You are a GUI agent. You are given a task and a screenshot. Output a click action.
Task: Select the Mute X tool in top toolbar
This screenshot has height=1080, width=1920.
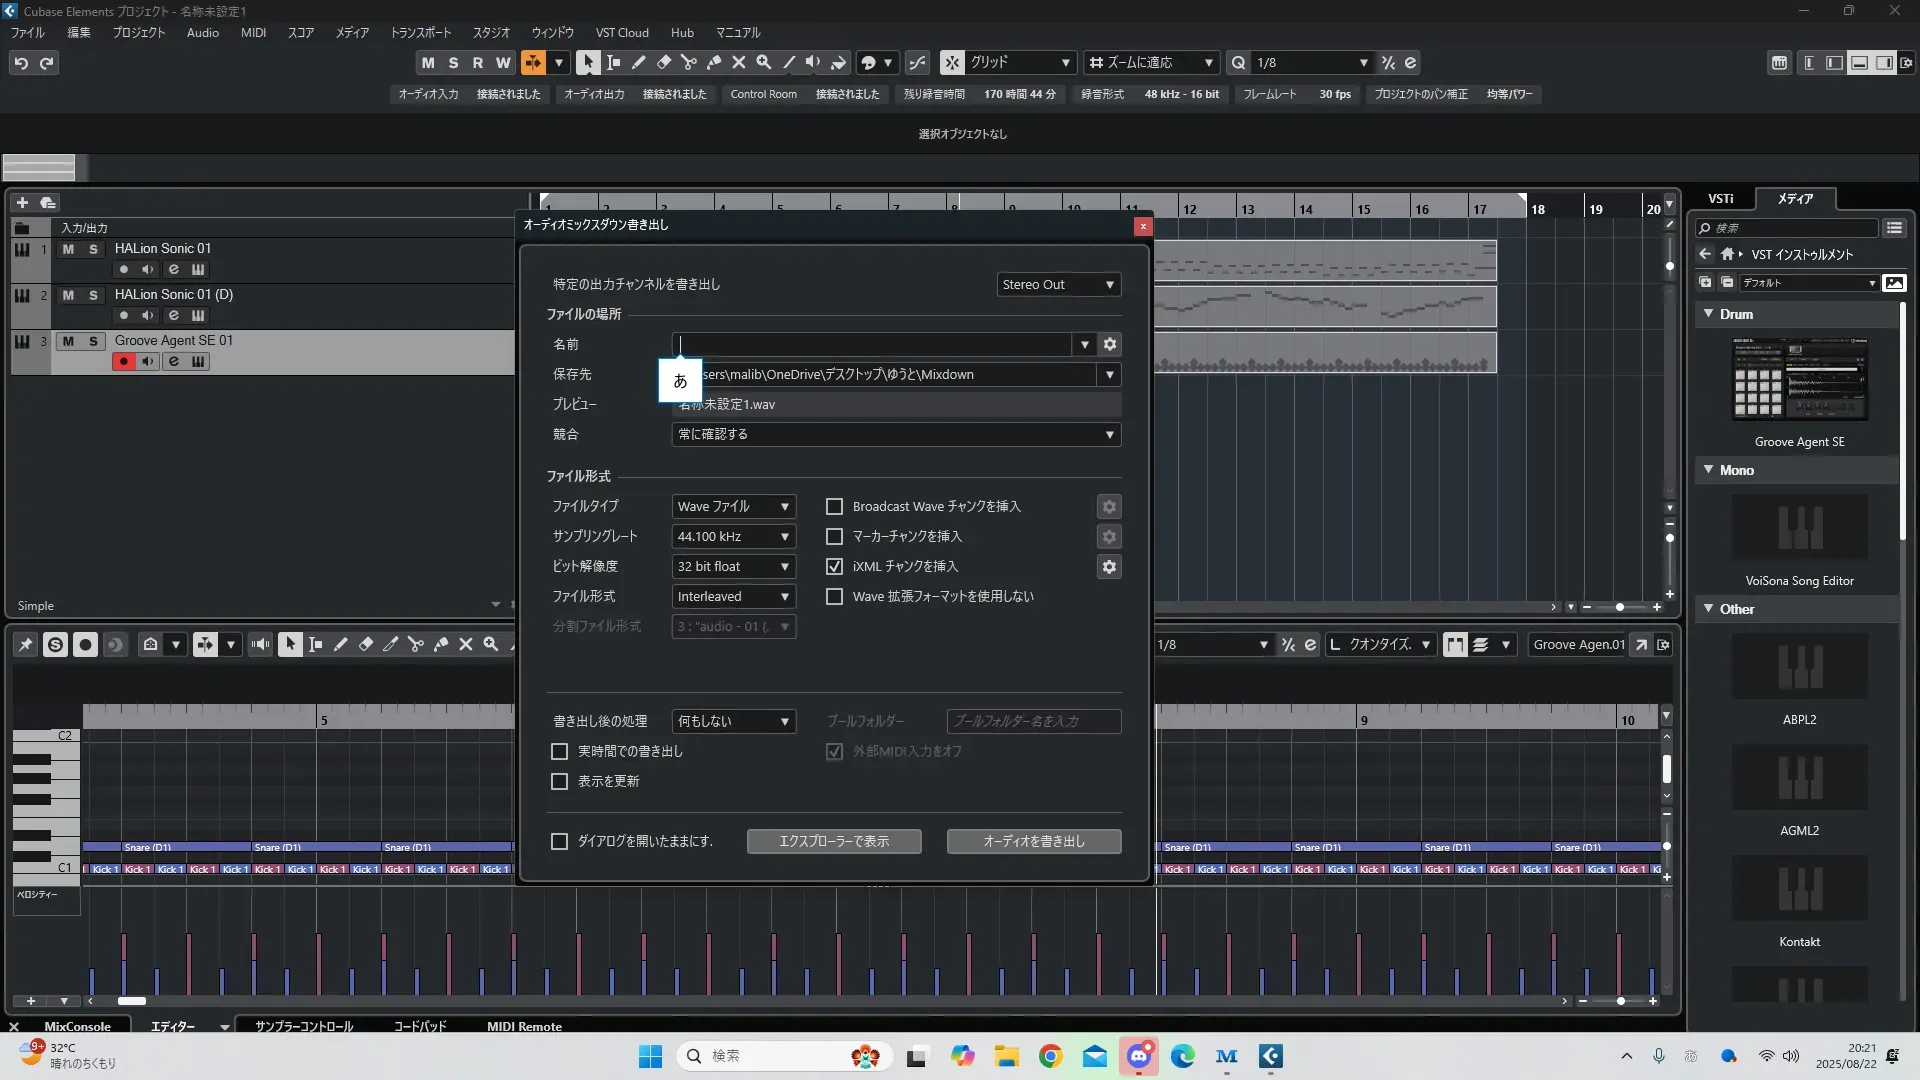pos(739,62)
